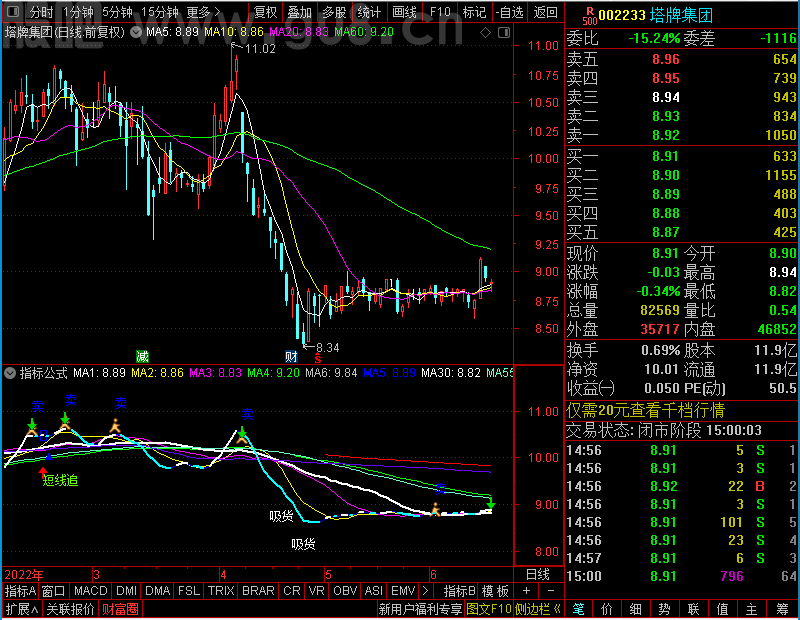Click the red S marker under the chart
Screen dimensions: 800x620
coord(317,359)
